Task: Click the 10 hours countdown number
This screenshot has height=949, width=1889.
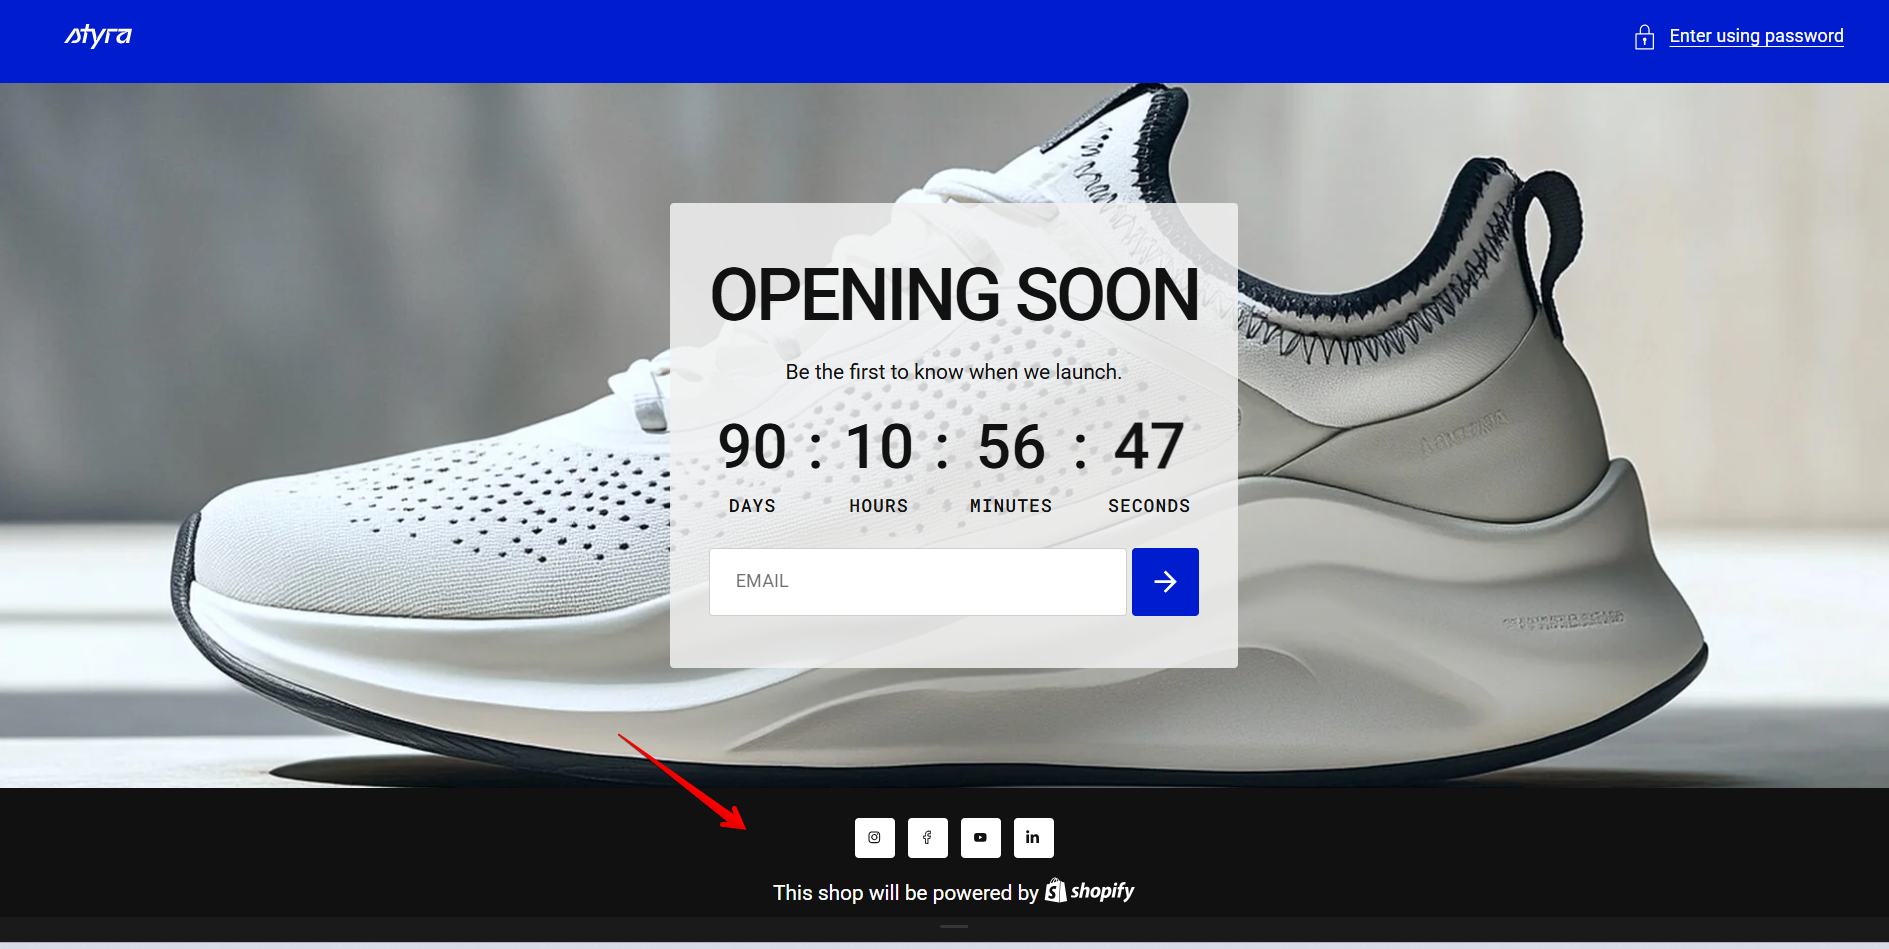Action: point(879,446)
